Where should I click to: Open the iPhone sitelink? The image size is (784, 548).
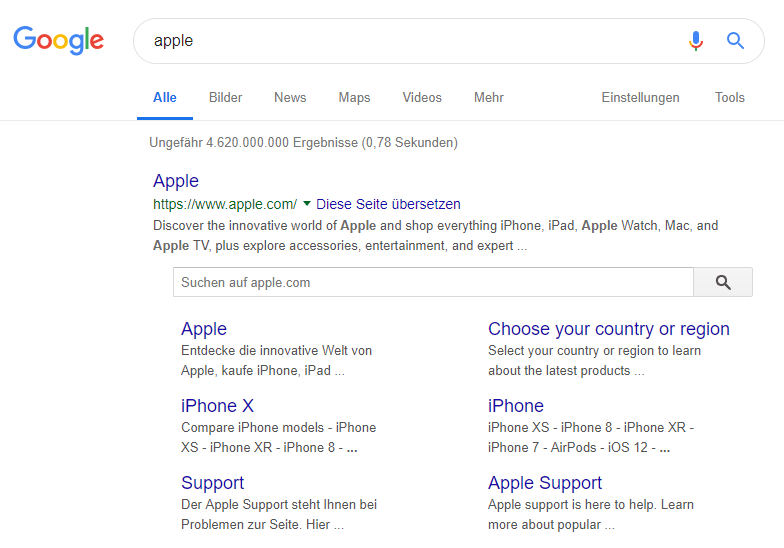point(516,406)
